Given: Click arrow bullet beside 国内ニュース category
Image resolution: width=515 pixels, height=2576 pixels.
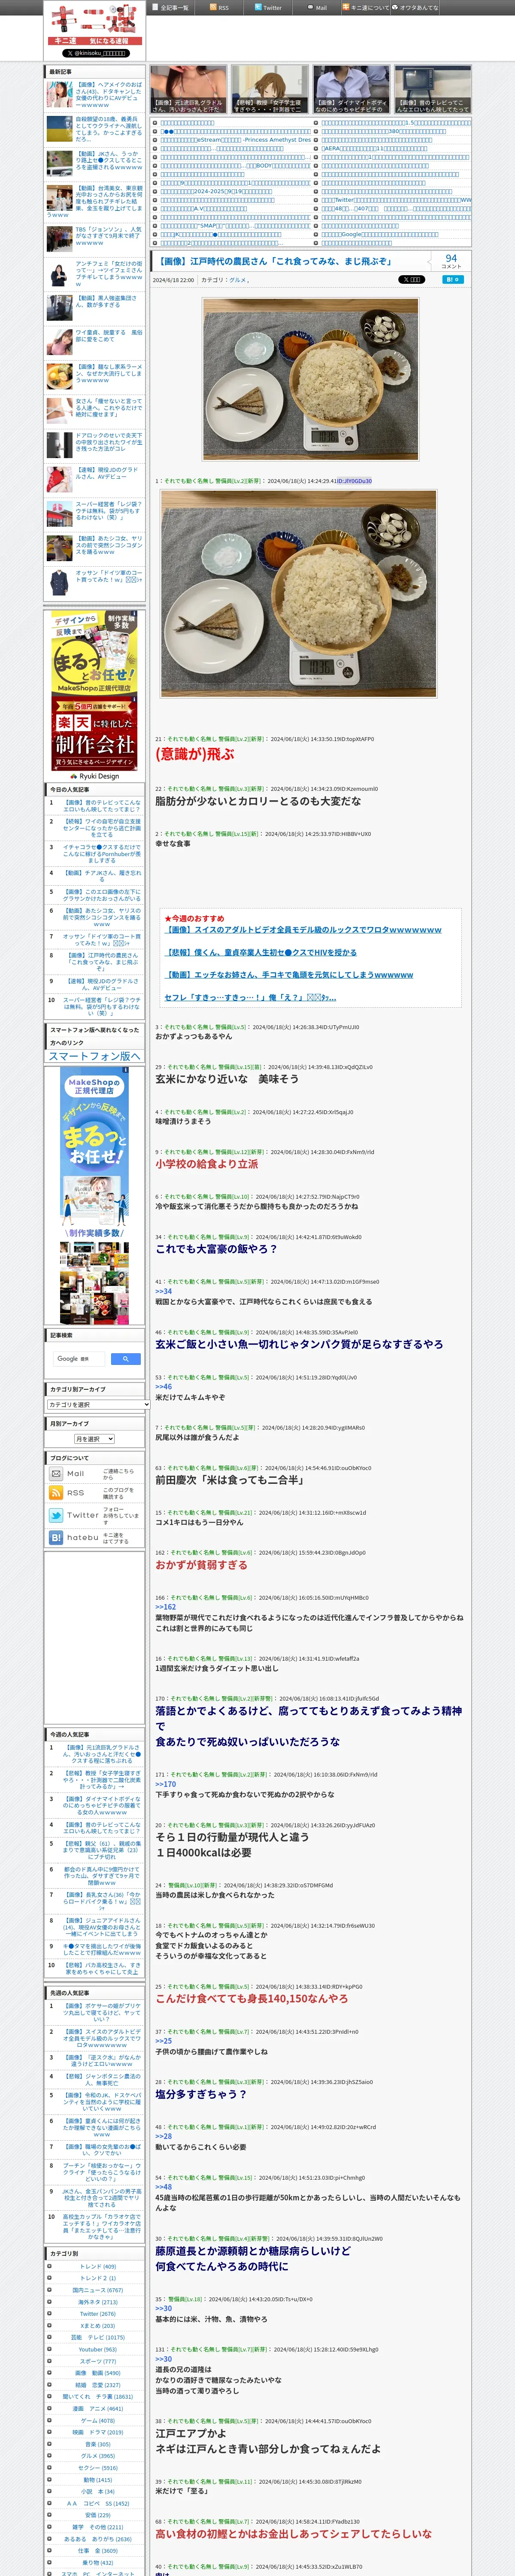Looking at the screenshot, I should 49,2290.
